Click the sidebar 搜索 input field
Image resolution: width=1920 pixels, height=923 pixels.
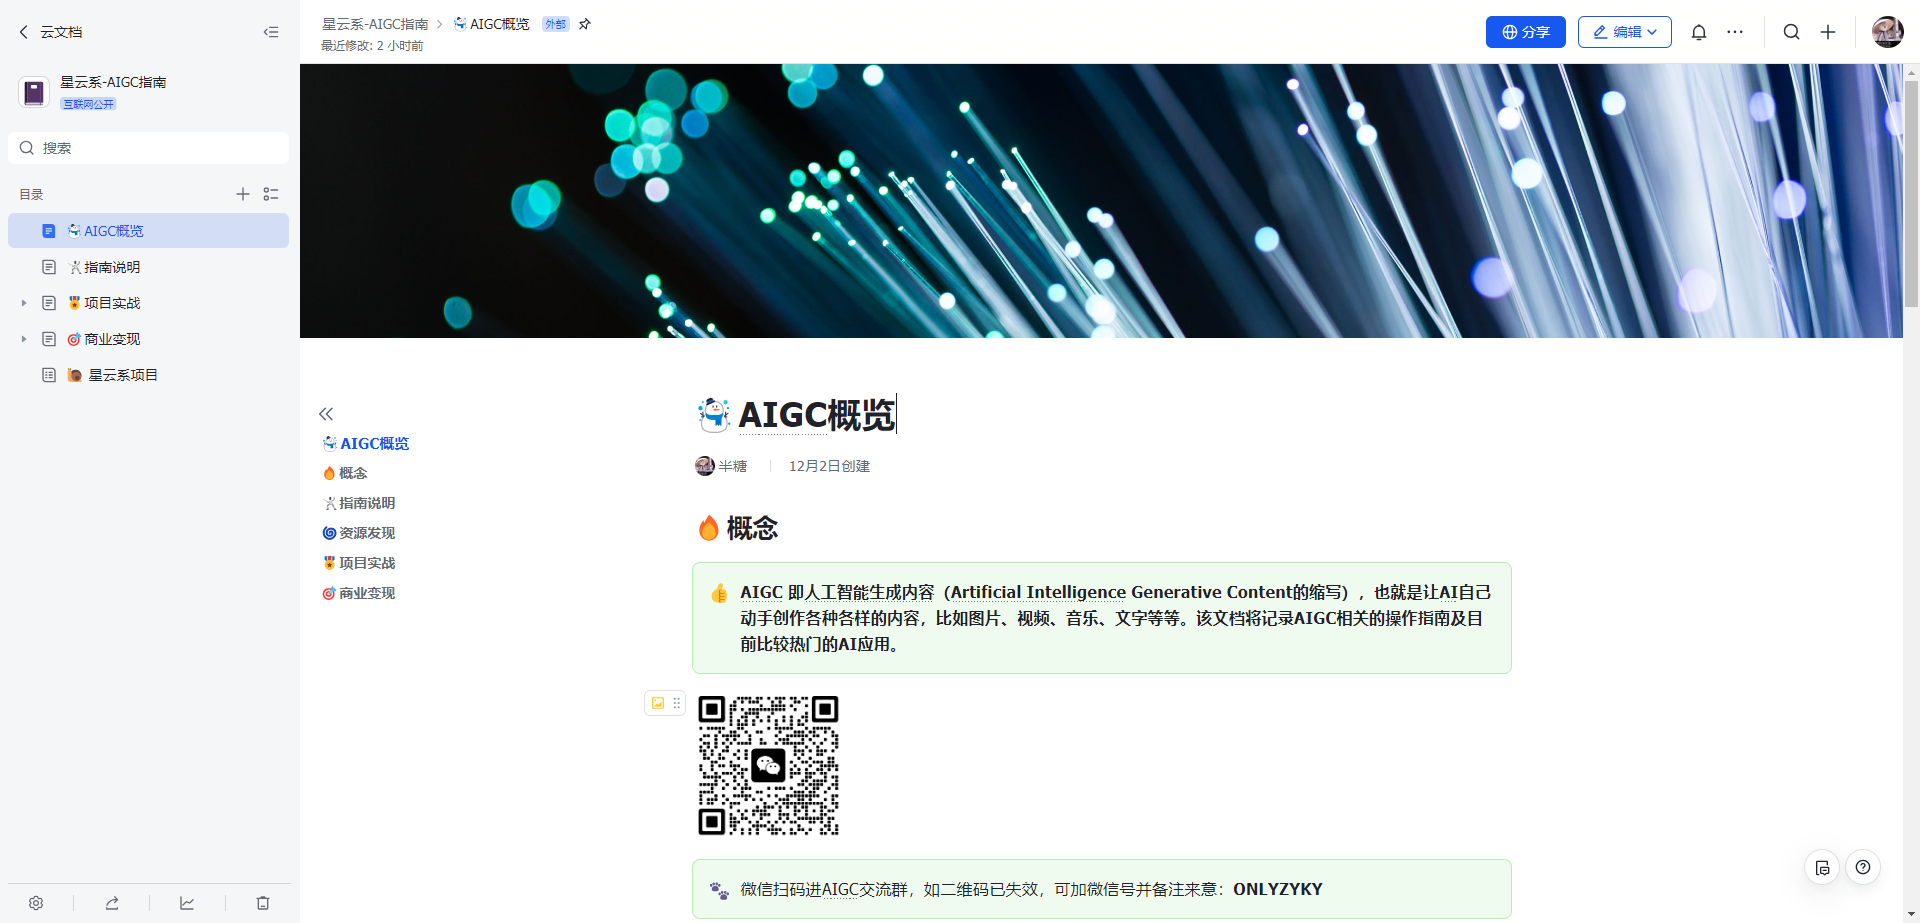[150, 148]
